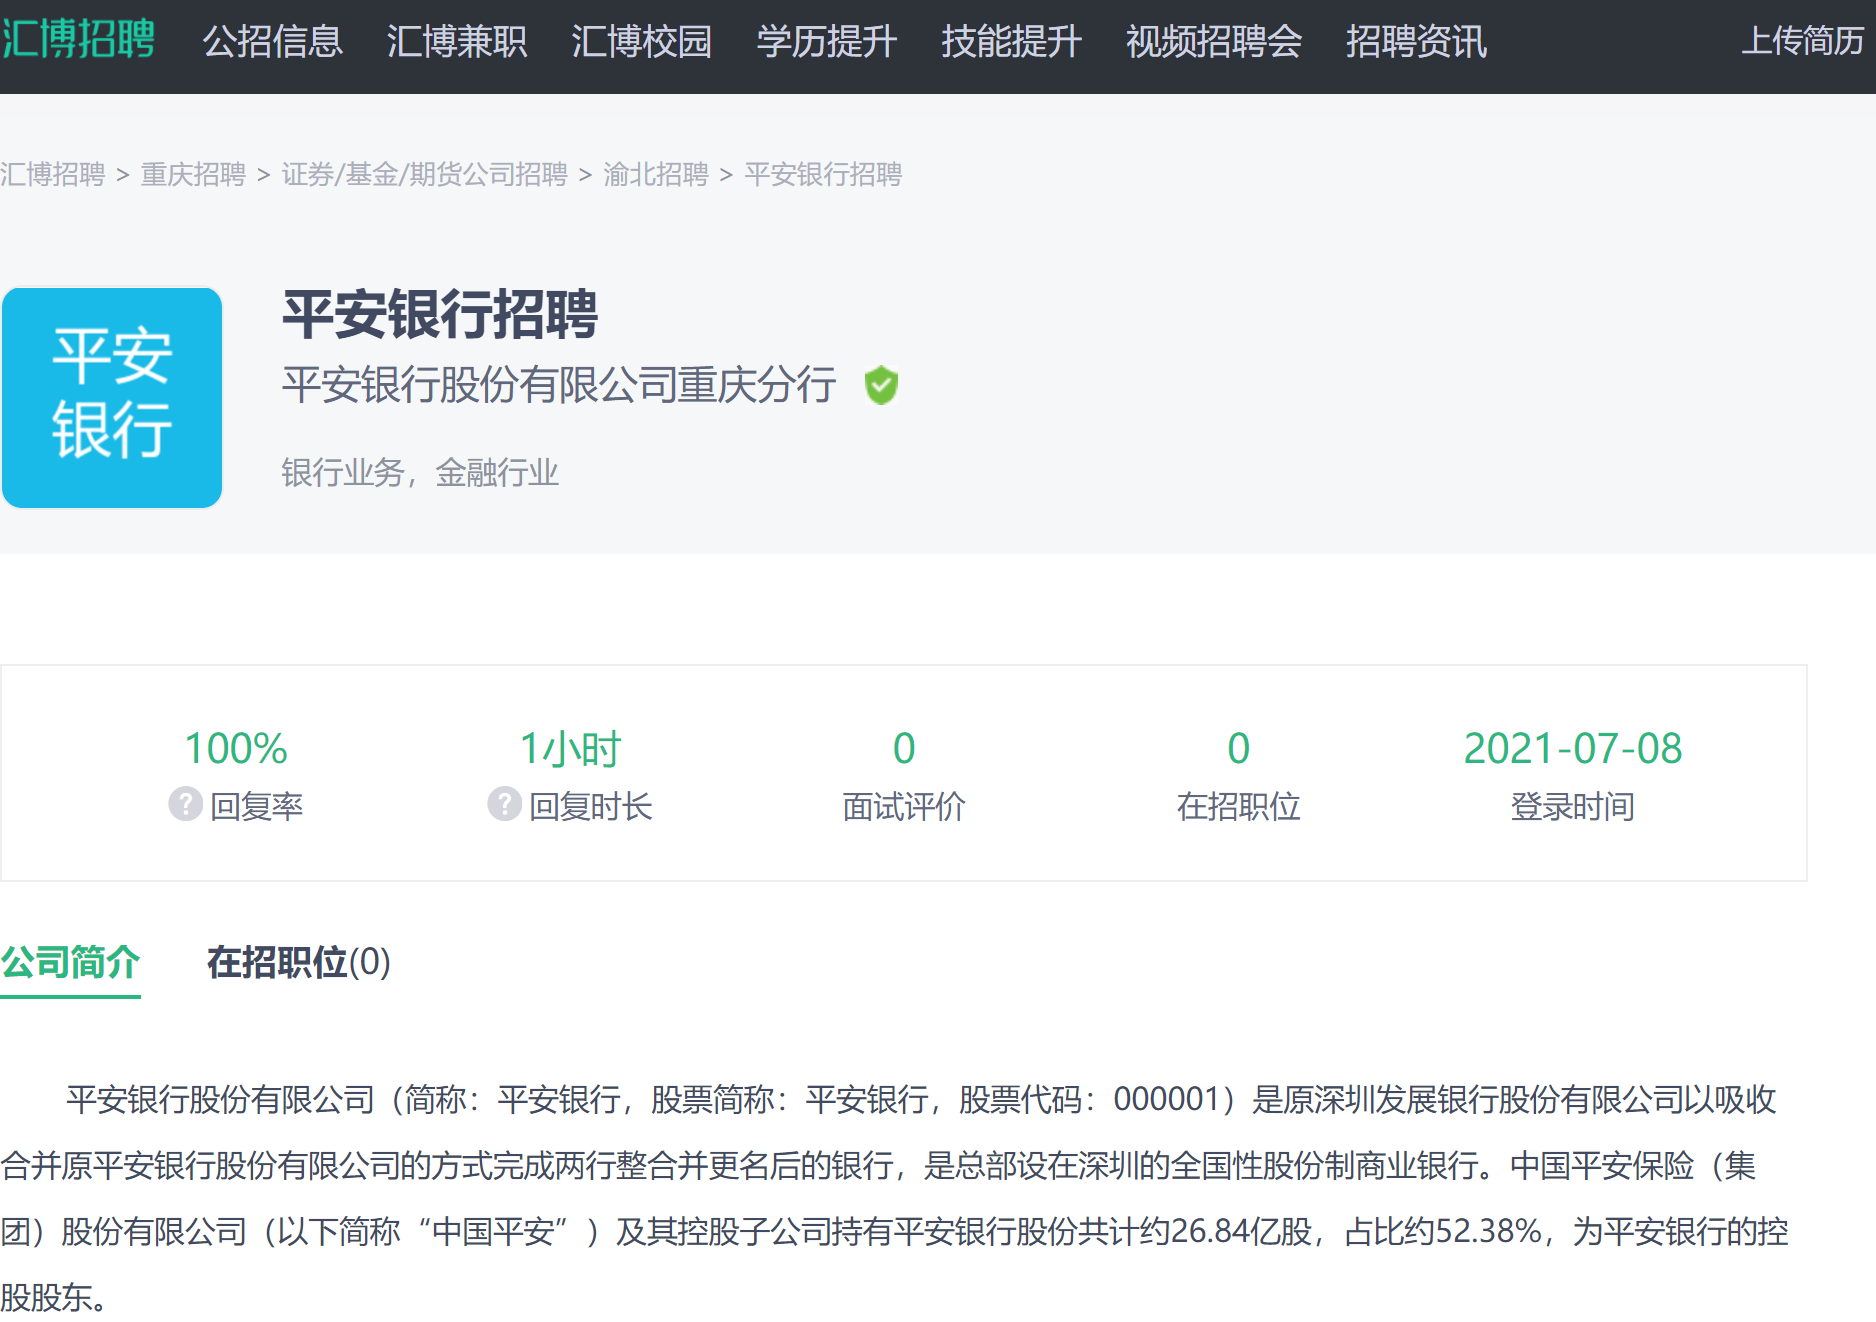1876x1322 pixels.
Task: Go to the 重庆招聘 breadcrumb
Action: point(193,175)
